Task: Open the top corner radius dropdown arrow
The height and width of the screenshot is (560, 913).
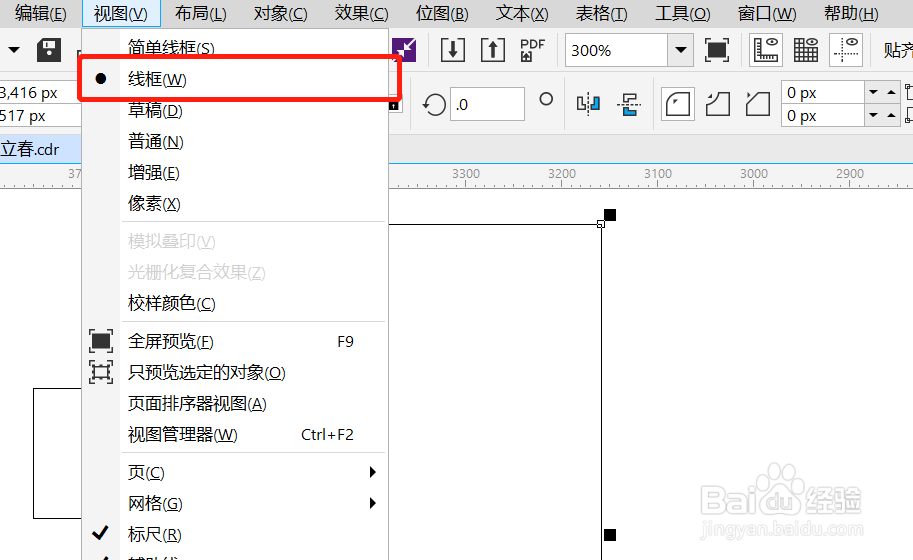Action: (x=873, y=92)
